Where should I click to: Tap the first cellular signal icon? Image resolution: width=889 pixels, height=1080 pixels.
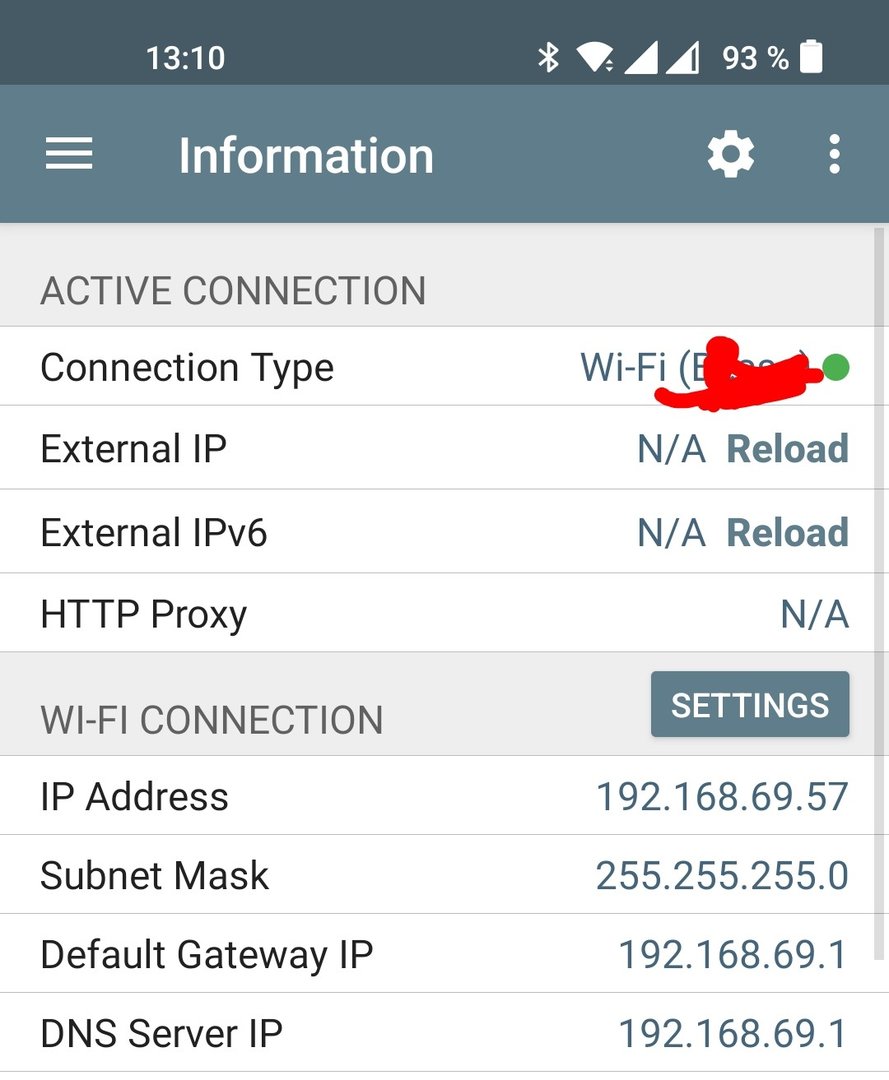(641, 58)
